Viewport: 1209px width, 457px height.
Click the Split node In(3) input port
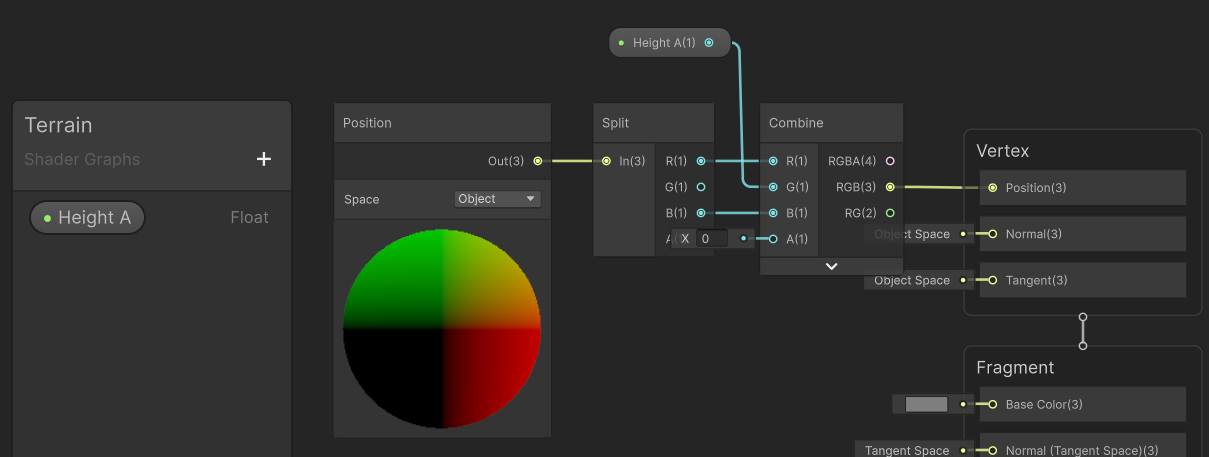(607, 161)
